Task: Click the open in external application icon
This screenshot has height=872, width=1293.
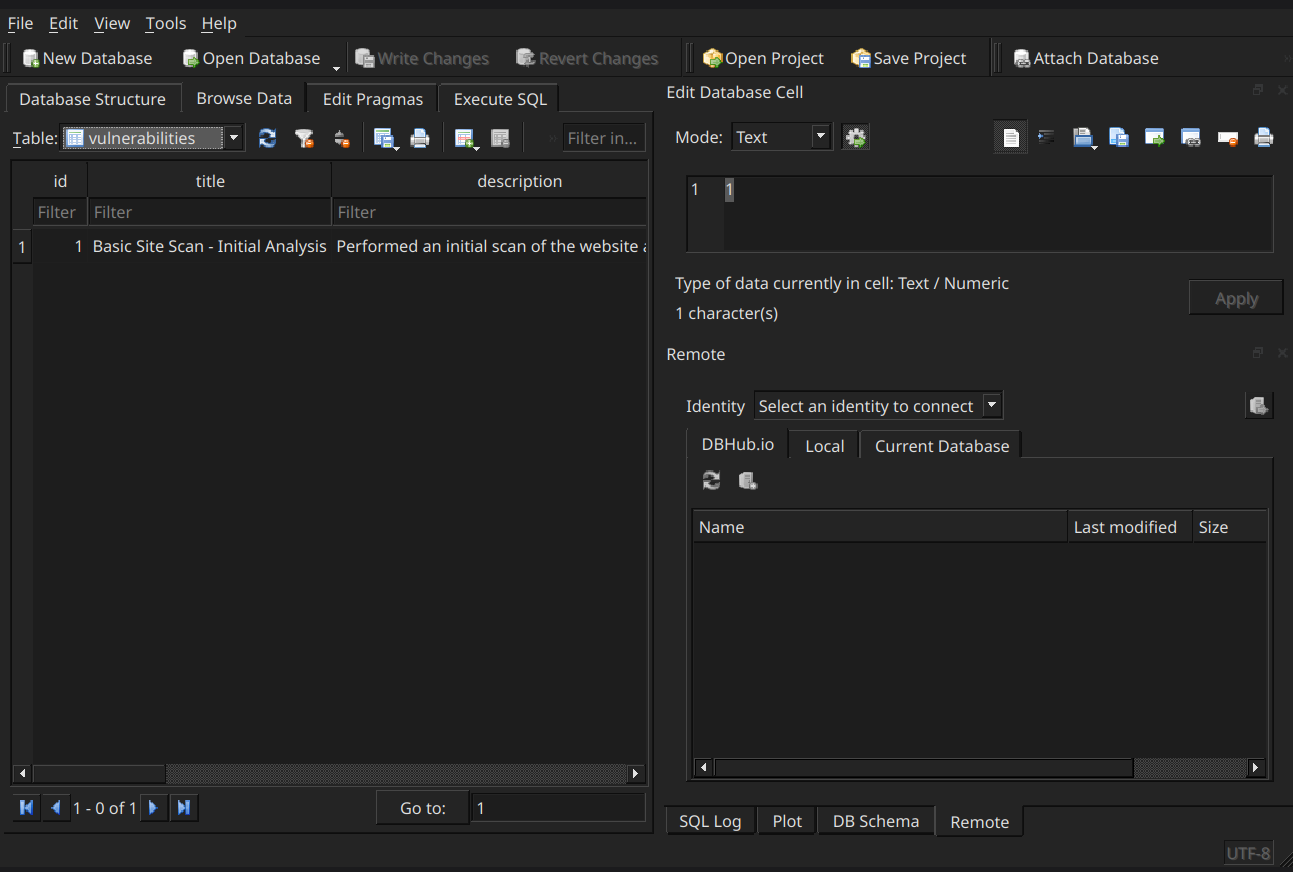Action: click(1155, 137)
